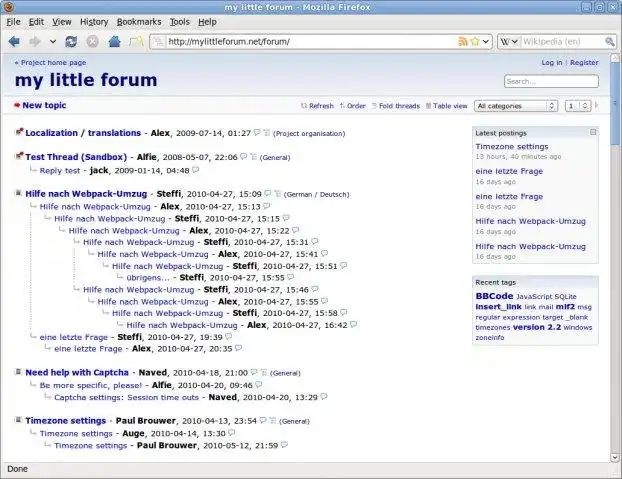Screen dimensions: 622x479
Task: Open Be more specific, please! reply
Action: click(90, 385)
